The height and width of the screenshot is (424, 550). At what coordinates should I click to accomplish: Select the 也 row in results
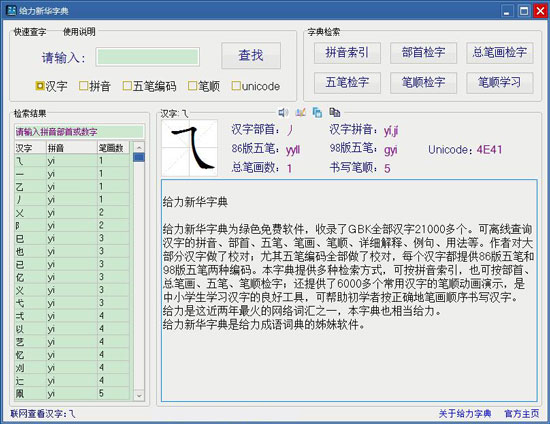click(72, 251)
